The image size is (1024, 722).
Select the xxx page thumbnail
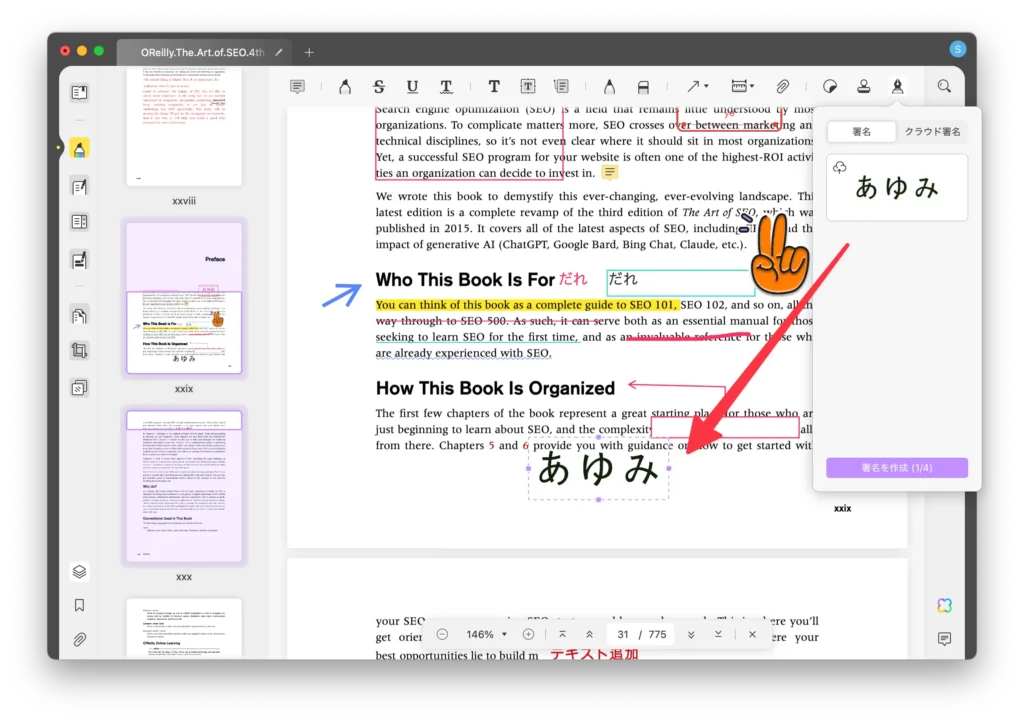(x=184, y=485)
